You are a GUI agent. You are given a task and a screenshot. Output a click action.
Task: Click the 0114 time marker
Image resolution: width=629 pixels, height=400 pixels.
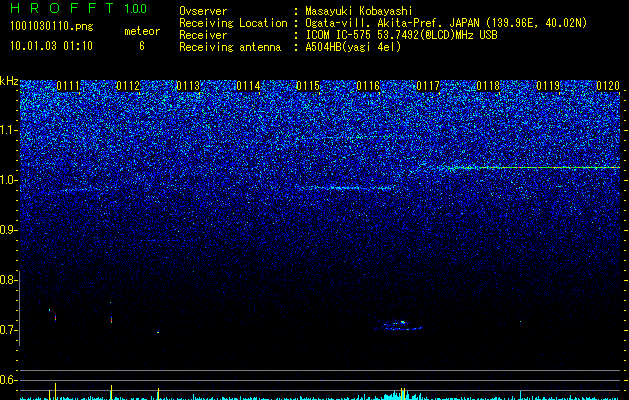pos(248,86)
